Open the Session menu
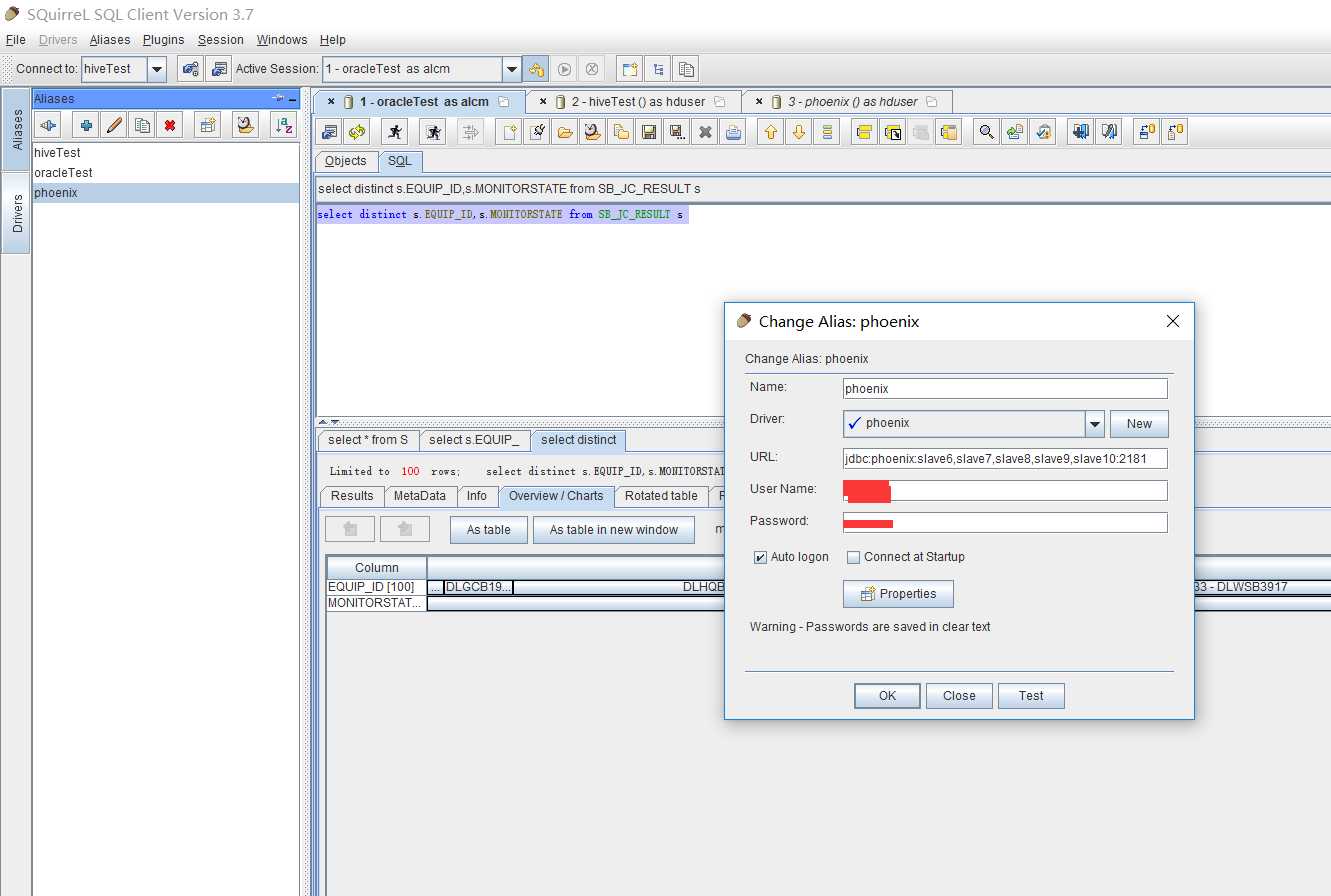The height and width of the screenshot is (896, 1331). point(221,40)
